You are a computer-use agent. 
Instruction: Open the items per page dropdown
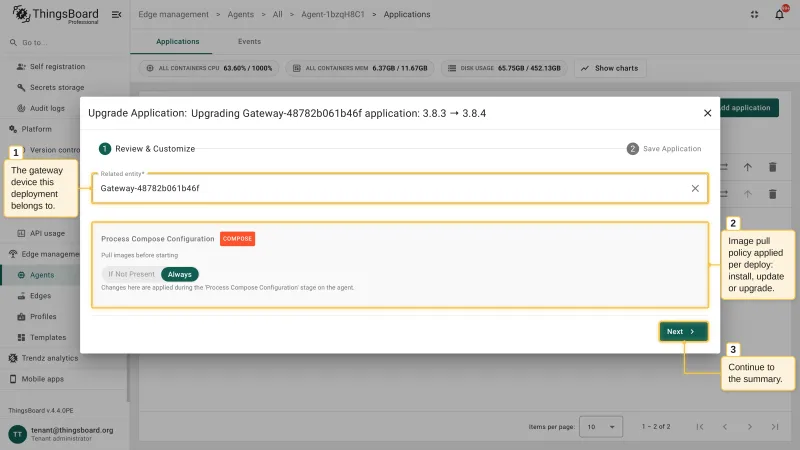pyautogui.click(x=601, y=427)
